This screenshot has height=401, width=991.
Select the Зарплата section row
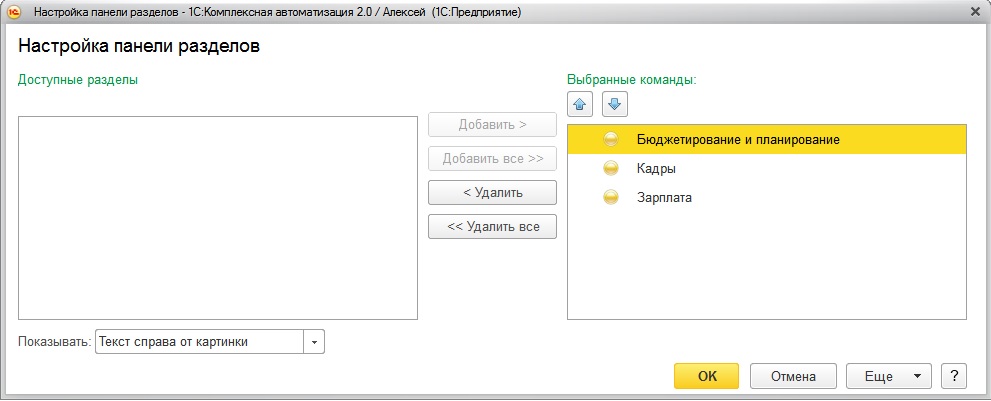[664, 198]
